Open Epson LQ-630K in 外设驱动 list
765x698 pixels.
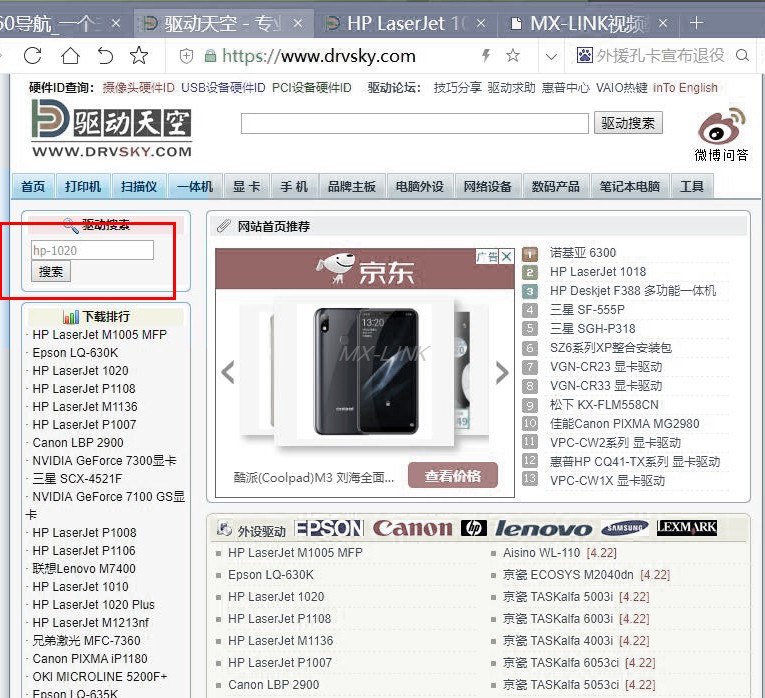click(271, 575)
